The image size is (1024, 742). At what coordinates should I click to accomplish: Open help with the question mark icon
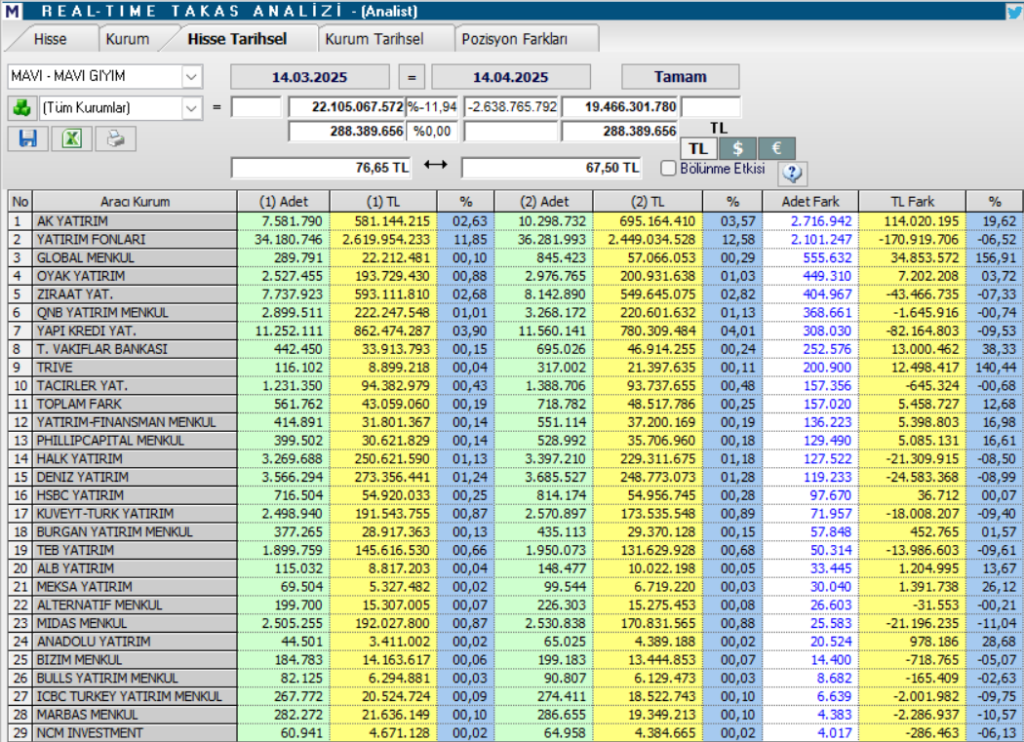tap(792, 172)
